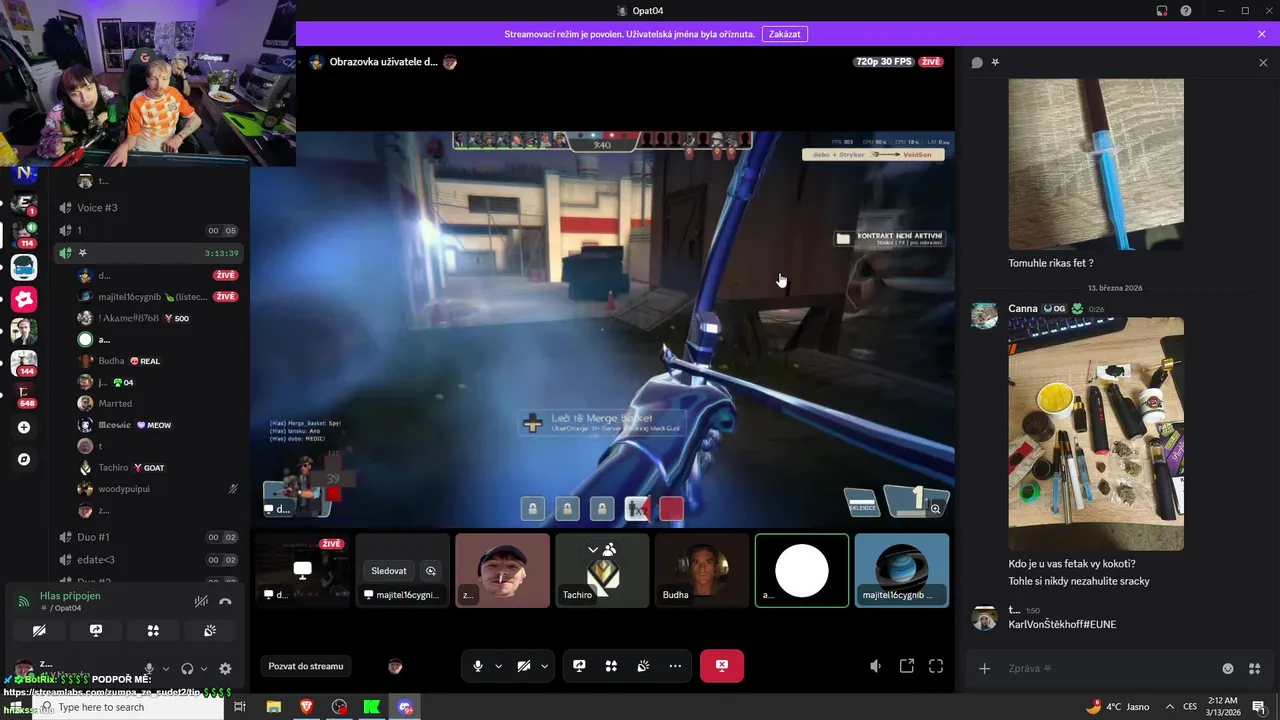
Task: Open the Brave browser from the taskbar
Action: (306, 707)
